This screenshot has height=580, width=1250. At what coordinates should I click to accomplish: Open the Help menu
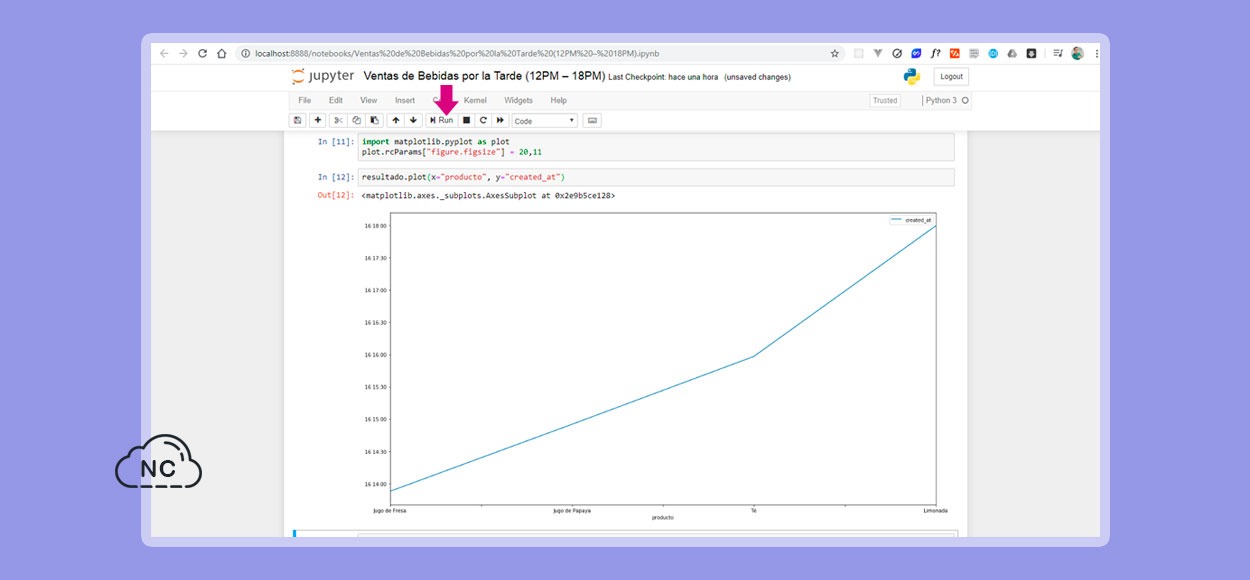point(558,100)
